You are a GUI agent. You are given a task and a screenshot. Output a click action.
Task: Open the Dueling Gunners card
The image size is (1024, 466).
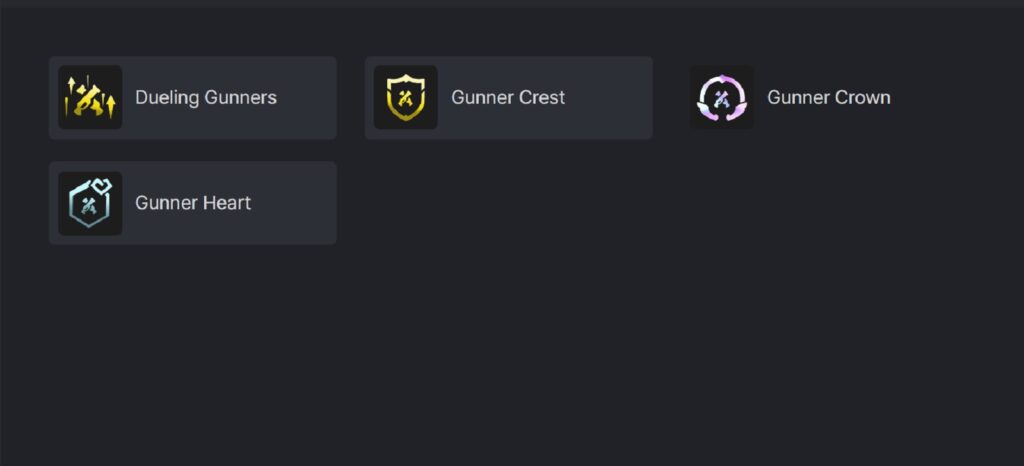coord(192,98)
